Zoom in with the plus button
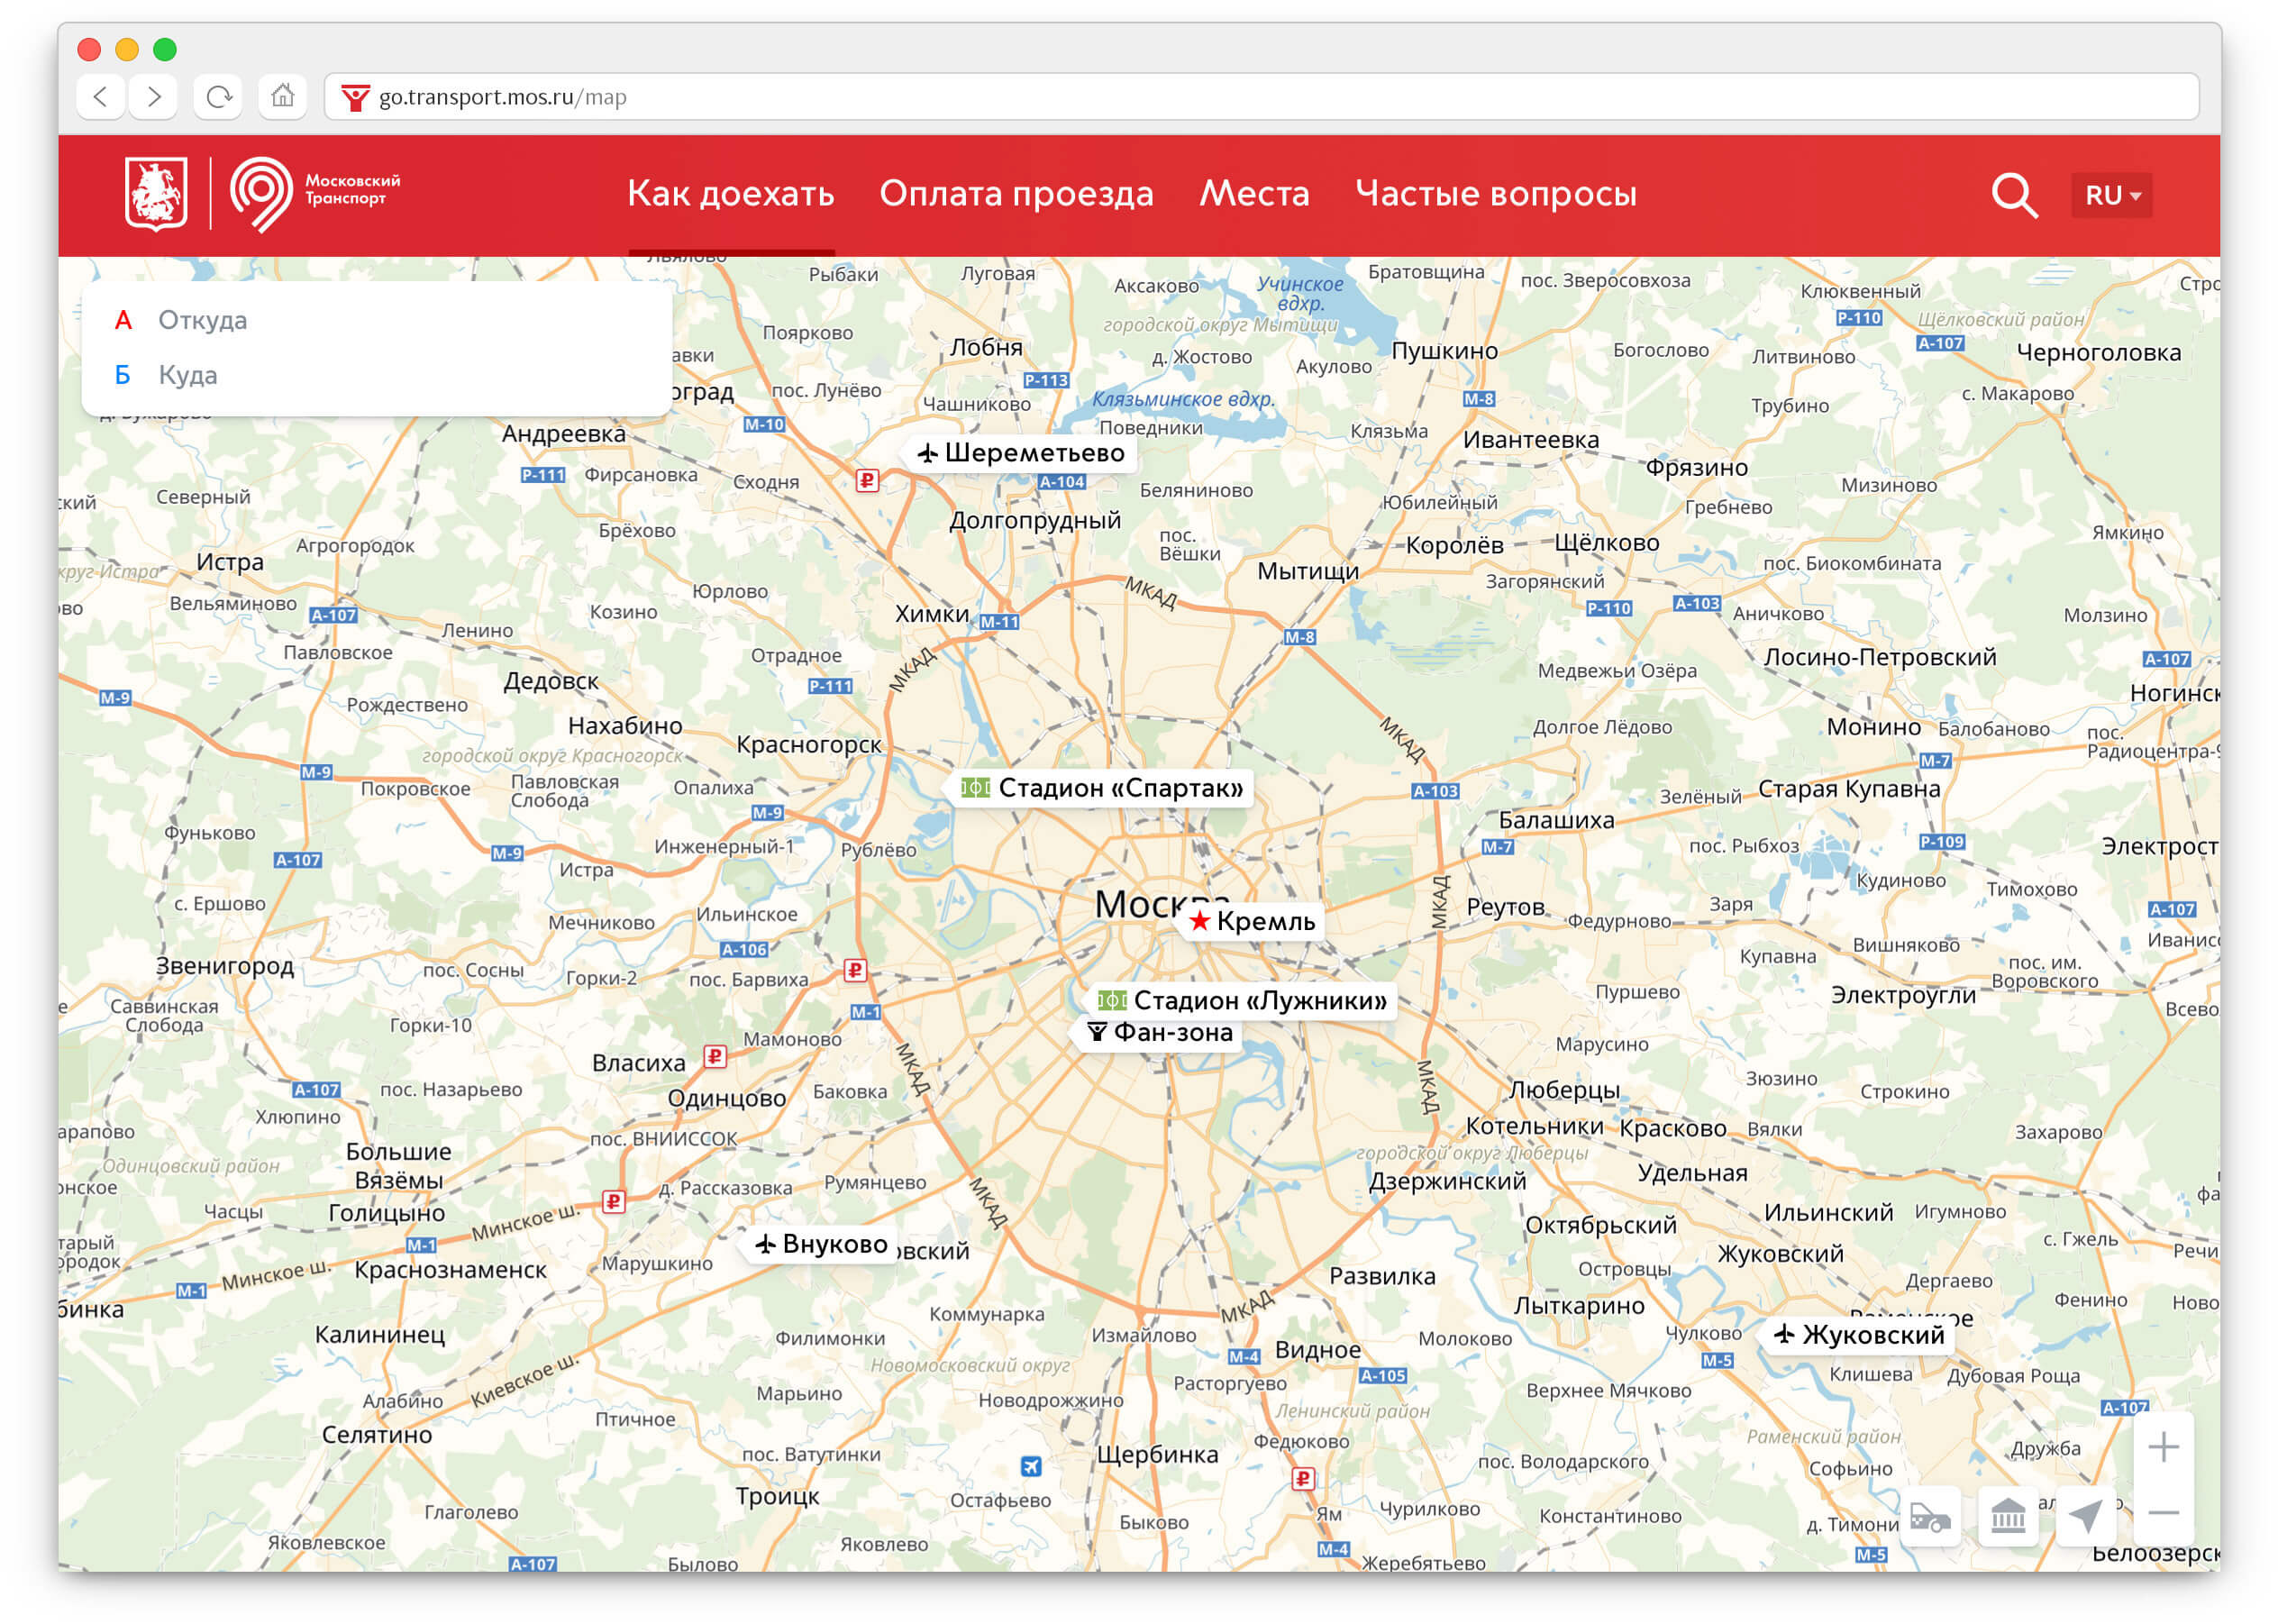The width and height of the screenshot is (2278, 1624). [x=2163, y=1446]
